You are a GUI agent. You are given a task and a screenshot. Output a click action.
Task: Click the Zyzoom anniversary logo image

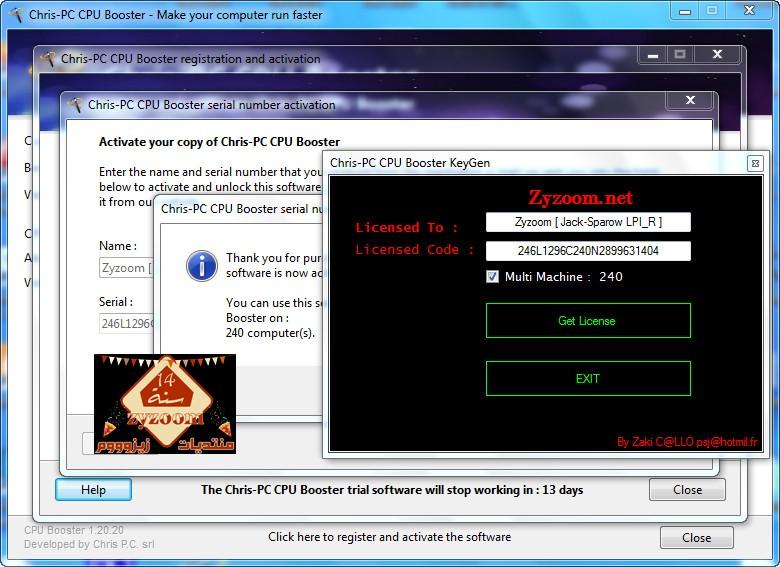[x=165, y=404]
